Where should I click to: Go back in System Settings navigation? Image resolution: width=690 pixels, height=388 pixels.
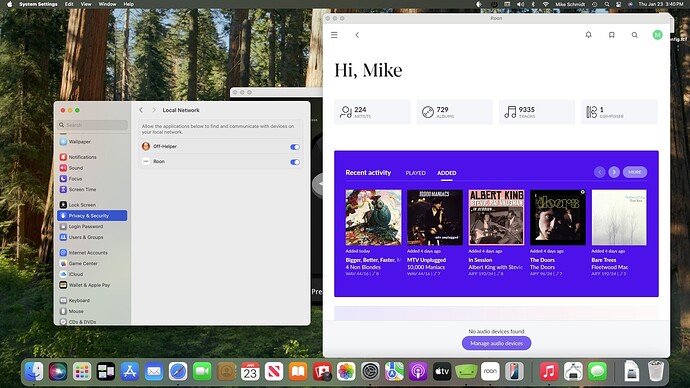pyautogui.click(x=141, y=110)
